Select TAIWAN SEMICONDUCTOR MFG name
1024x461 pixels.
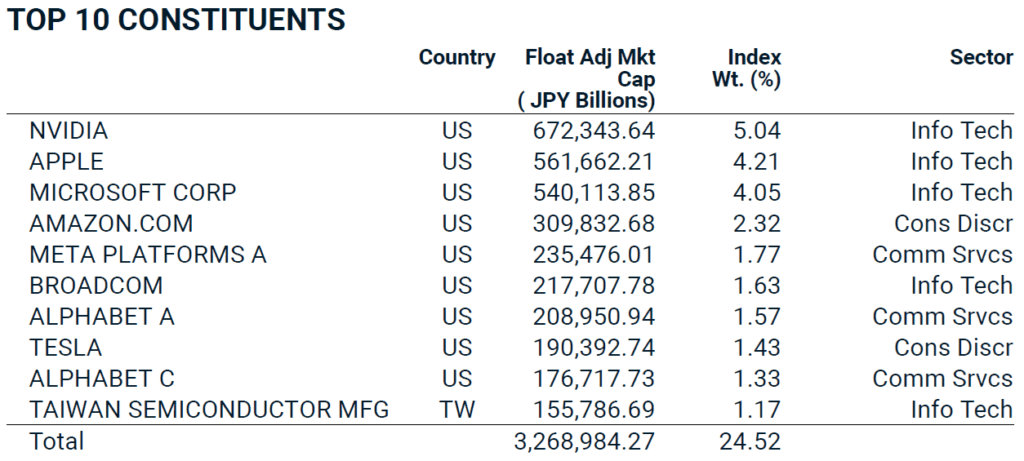click(209, 409)
